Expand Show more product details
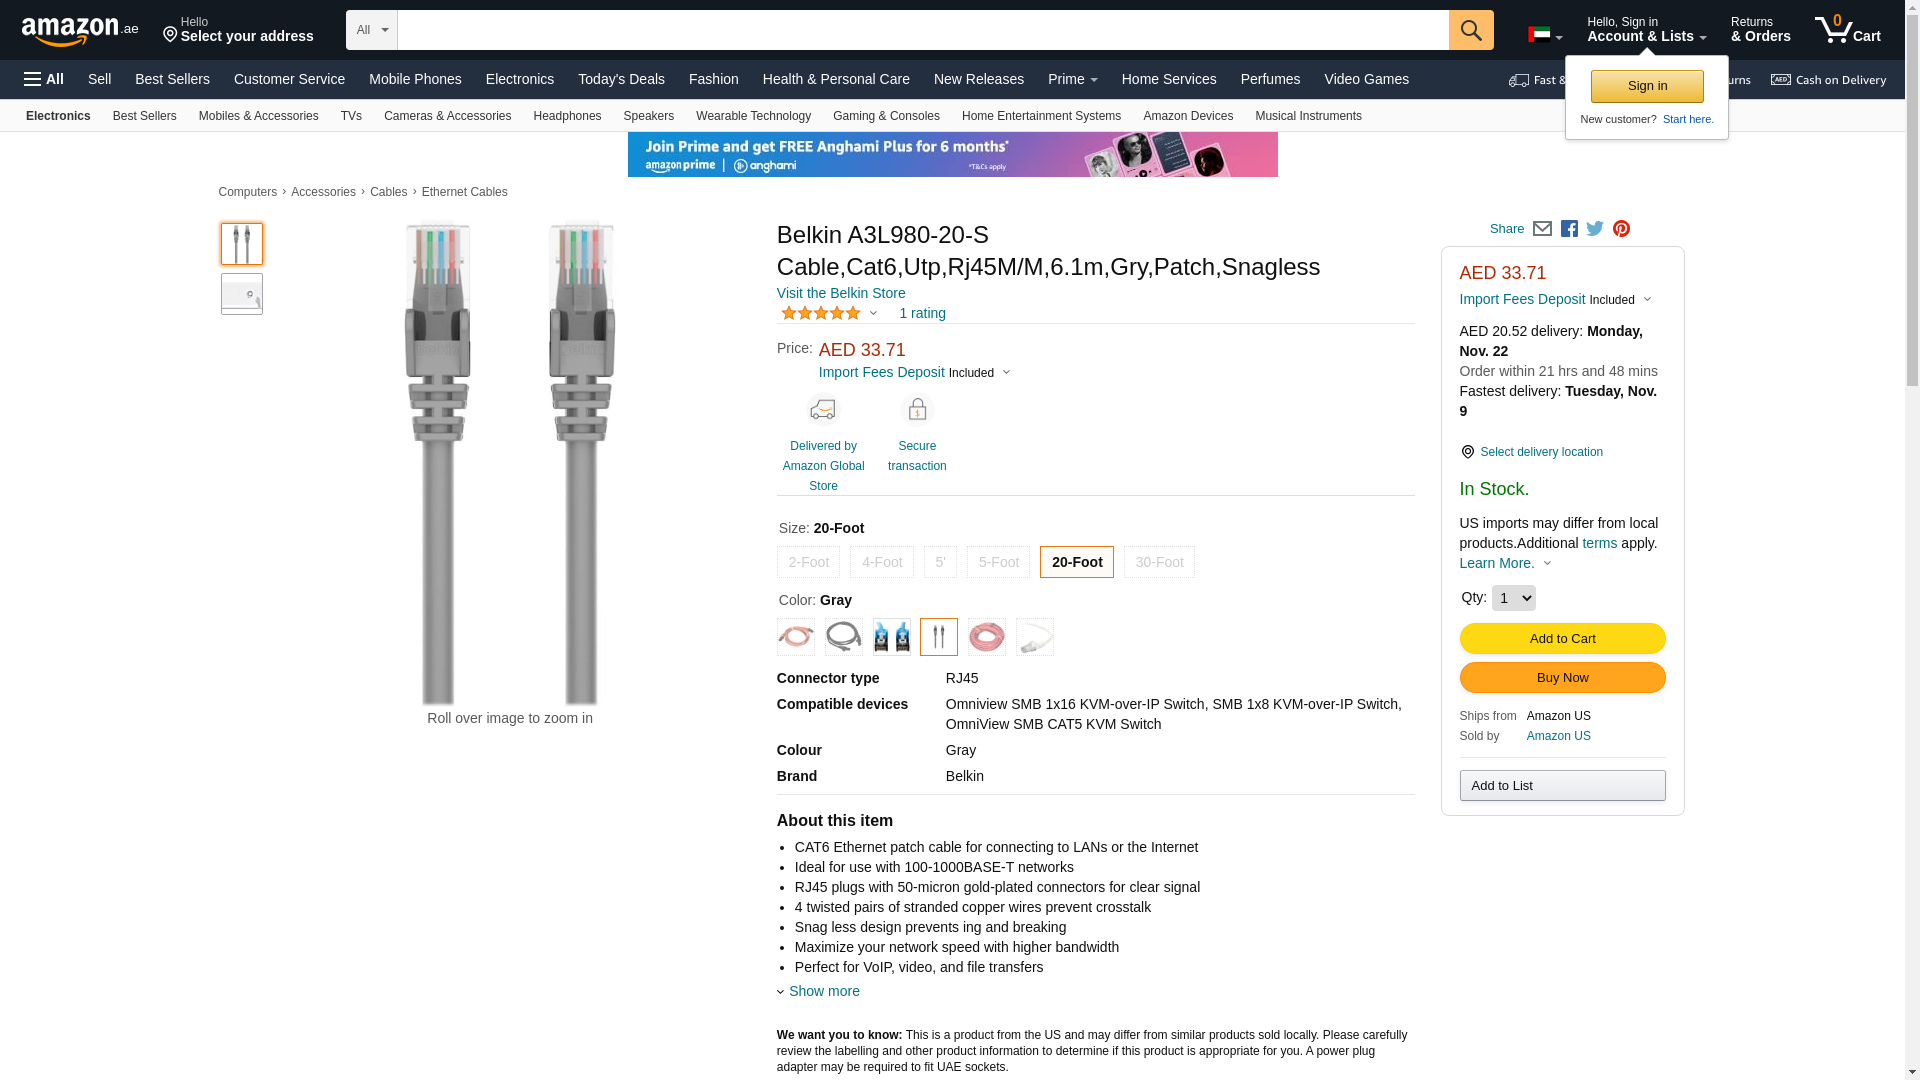1920x1080 pixels. point(823,991)
